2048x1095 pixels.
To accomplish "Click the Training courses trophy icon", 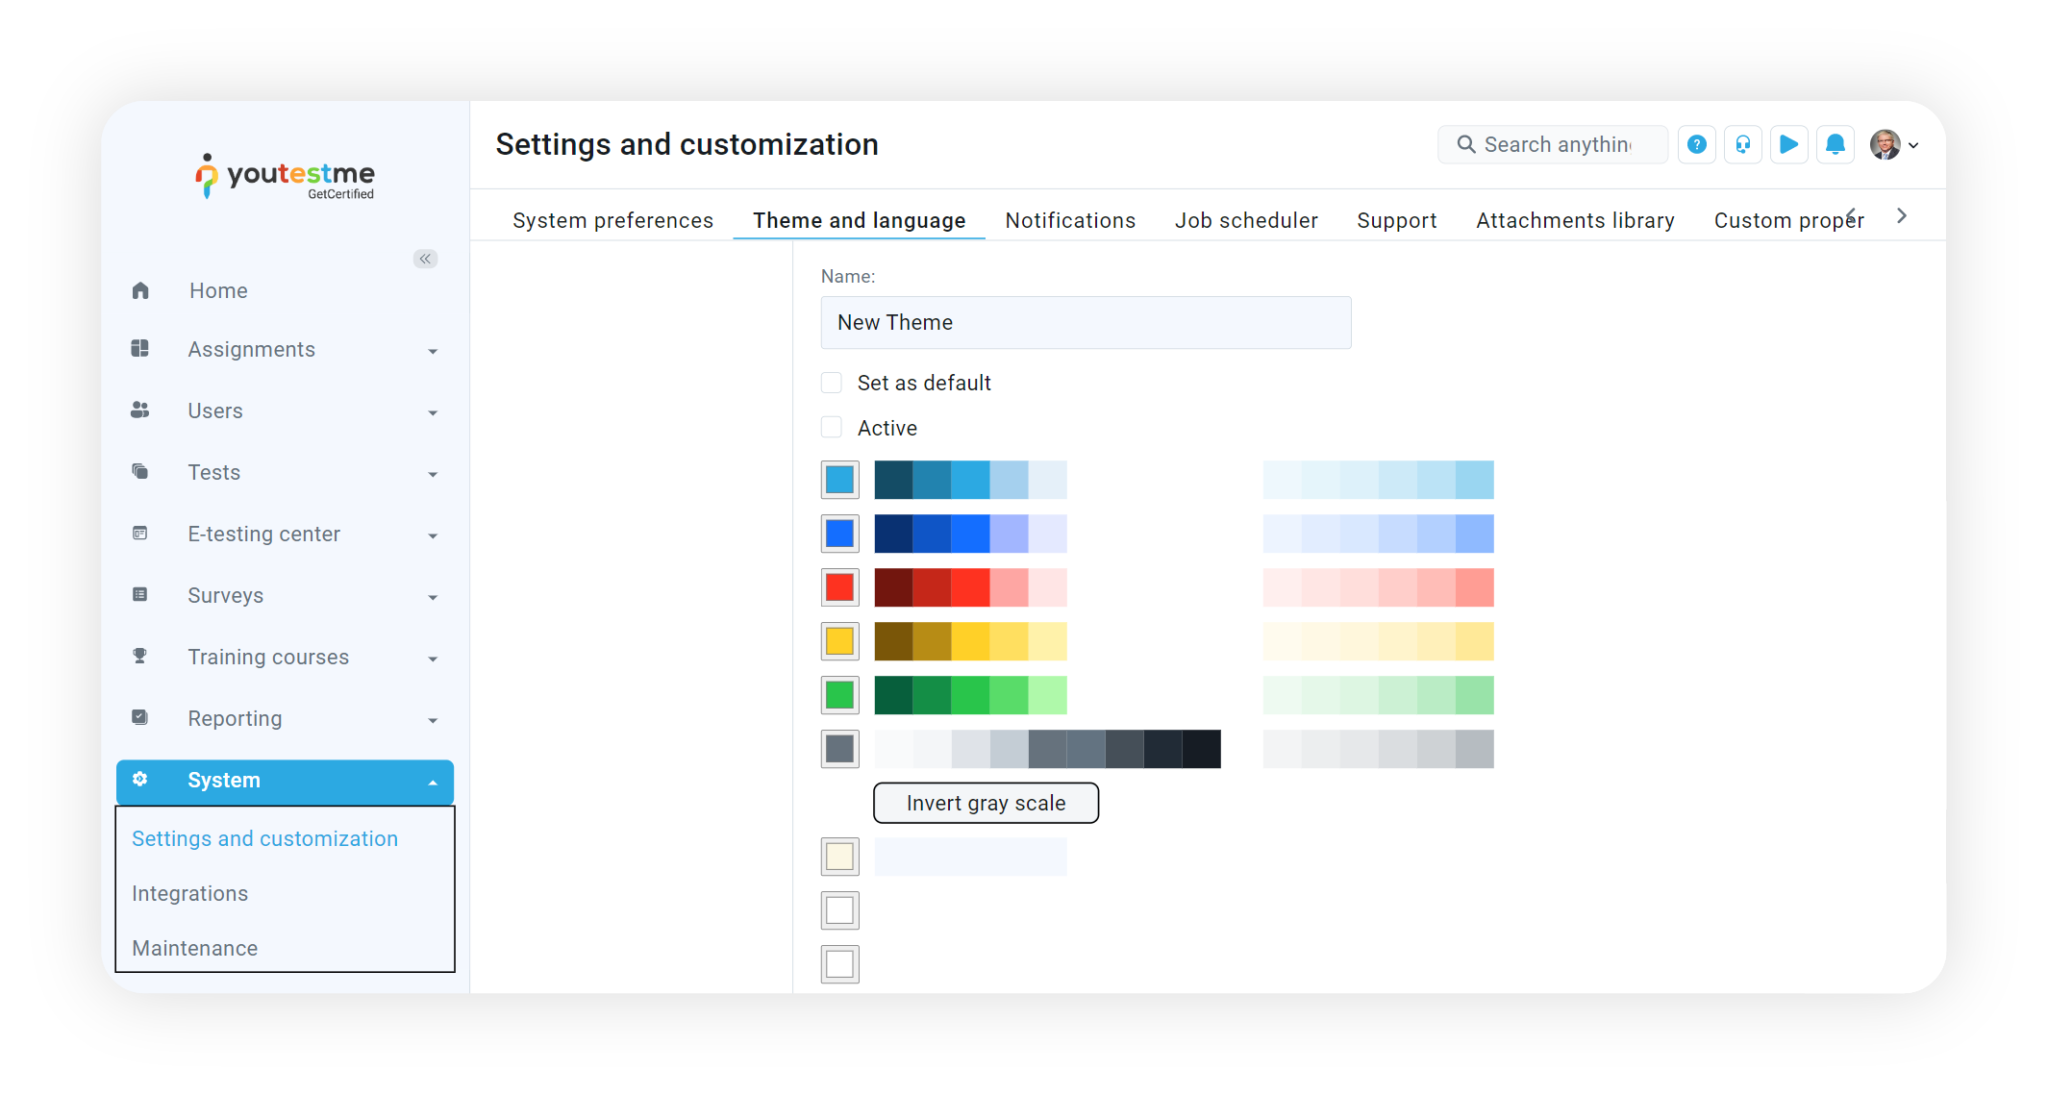I will 140,656.
